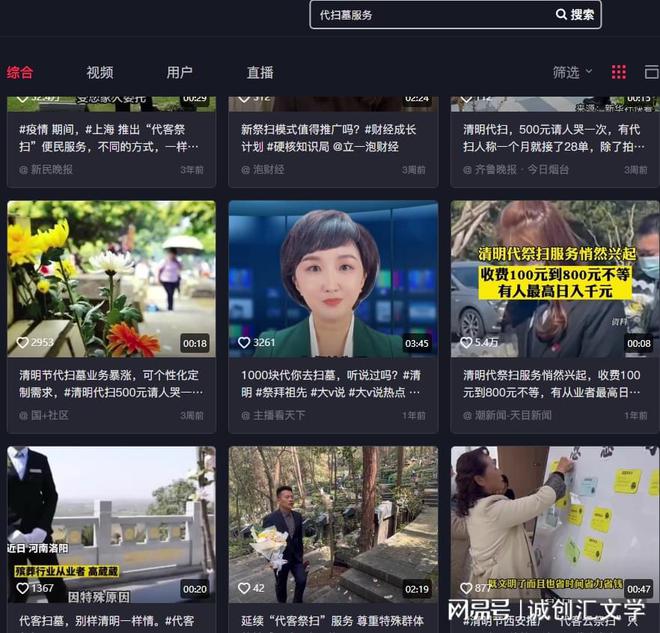Visit author @新民晚报
The image size is (660, 633).
(46, 170)
